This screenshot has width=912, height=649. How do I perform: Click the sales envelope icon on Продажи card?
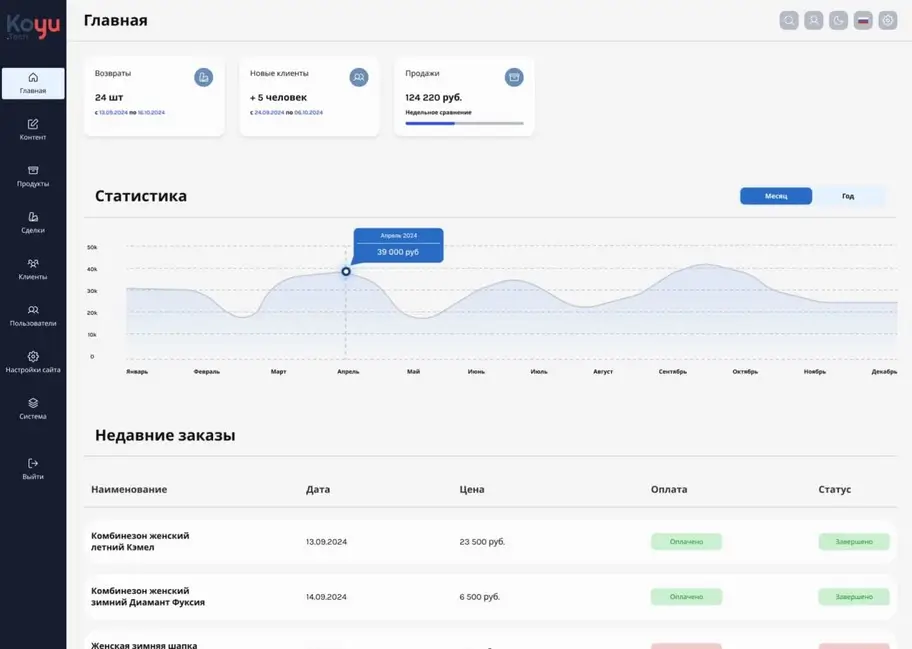pos(513,77)
